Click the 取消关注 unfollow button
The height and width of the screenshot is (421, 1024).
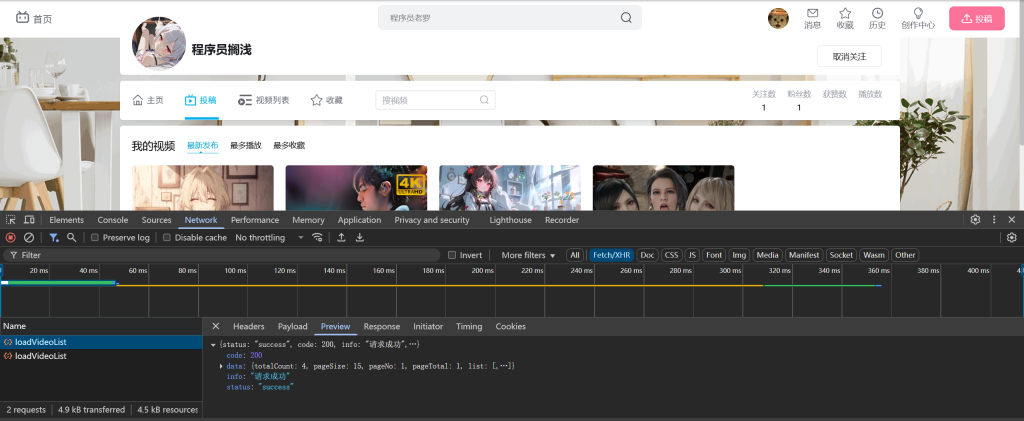click(x=849, y=56)
